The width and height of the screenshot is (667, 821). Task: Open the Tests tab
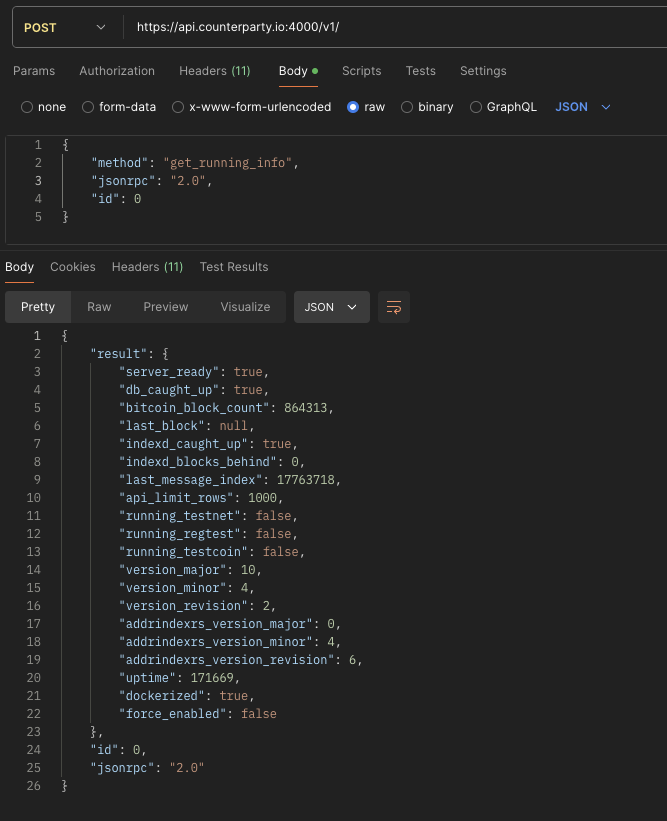coord(420,71)
